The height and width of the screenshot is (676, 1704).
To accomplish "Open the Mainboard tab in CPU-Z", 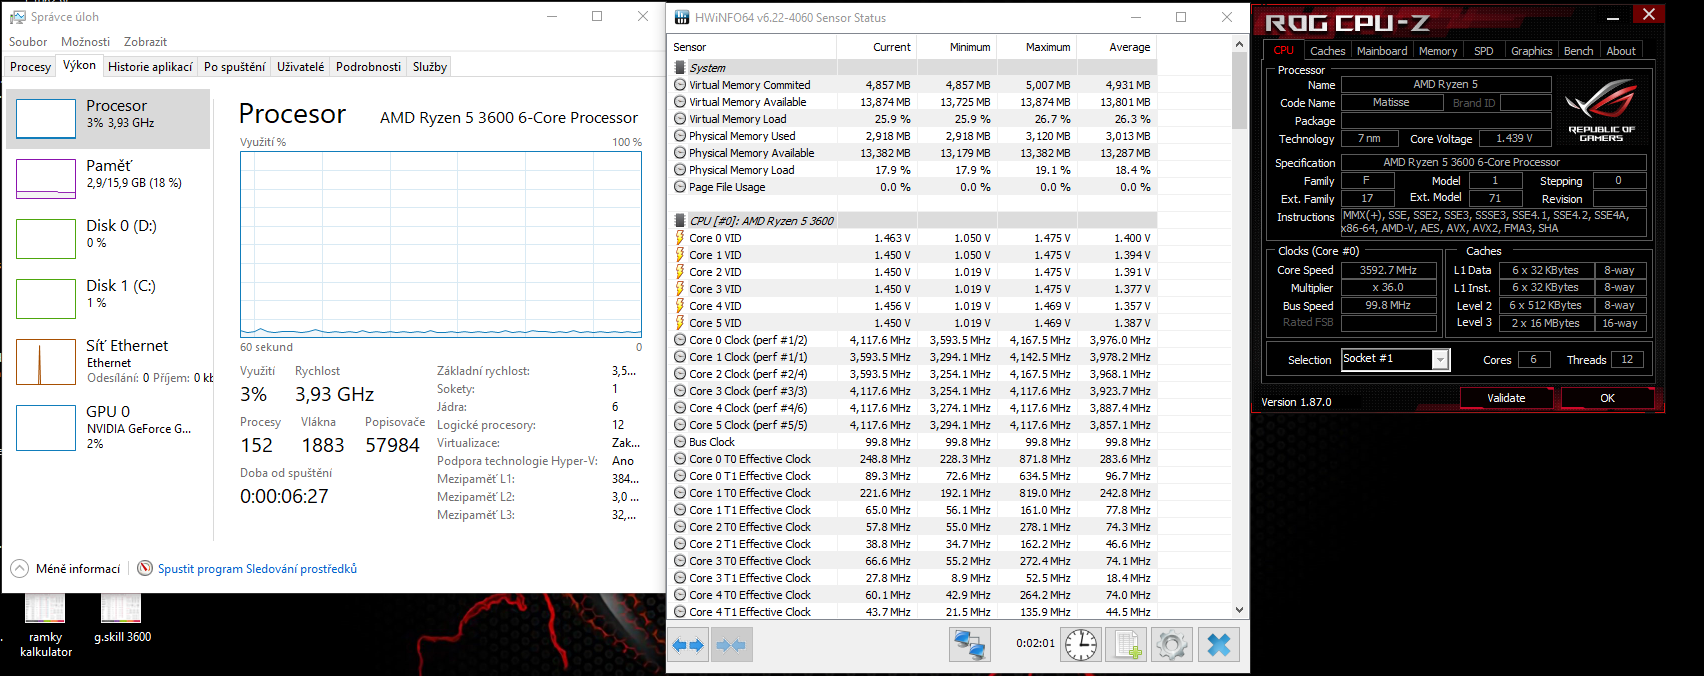I will pos(1382,51).
